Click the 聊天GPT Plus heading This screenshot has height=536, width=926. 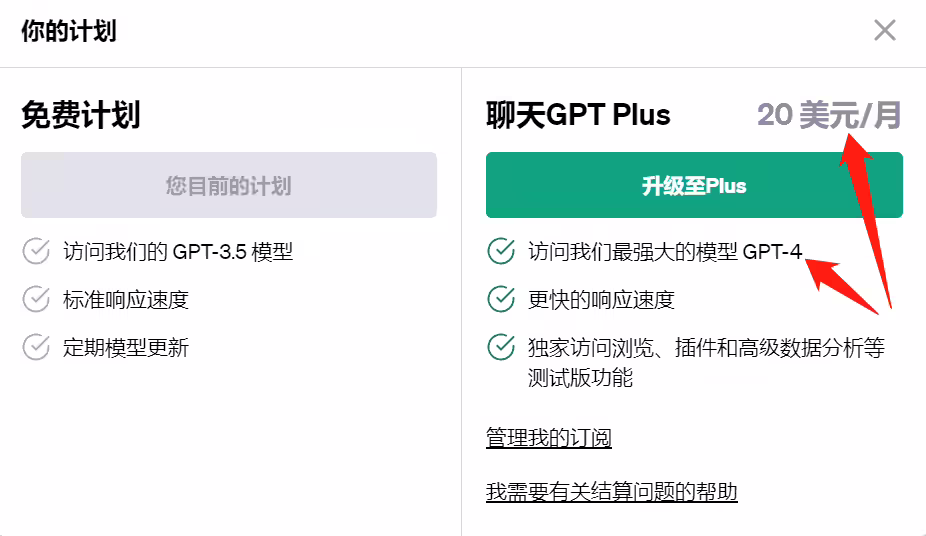[x=578, y=115]
